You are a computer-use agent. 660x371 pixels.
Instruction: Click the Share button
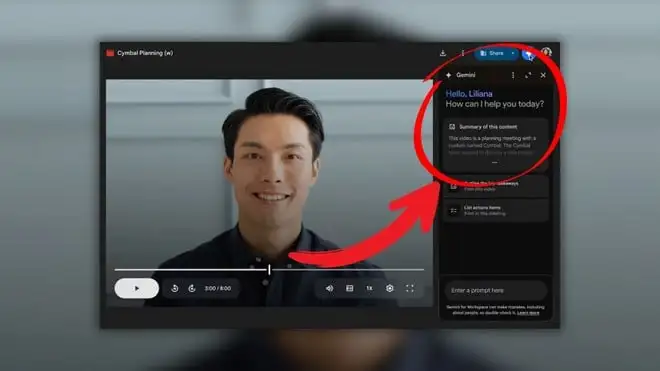(x=492, y=53)
